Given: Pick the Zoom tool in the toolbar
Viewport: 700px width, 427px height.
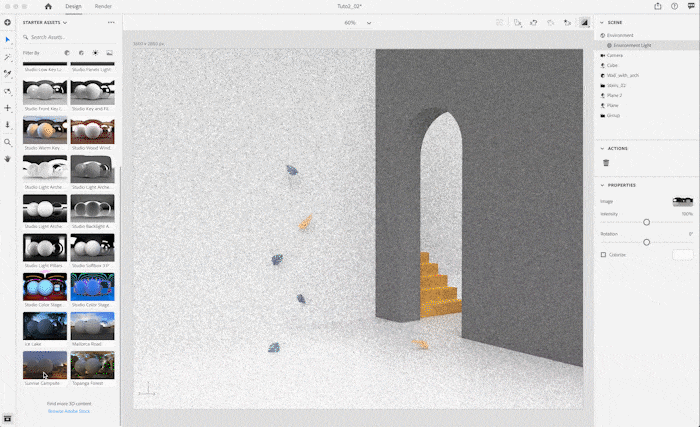Looking at the screenshot, I should pos(8,142).
